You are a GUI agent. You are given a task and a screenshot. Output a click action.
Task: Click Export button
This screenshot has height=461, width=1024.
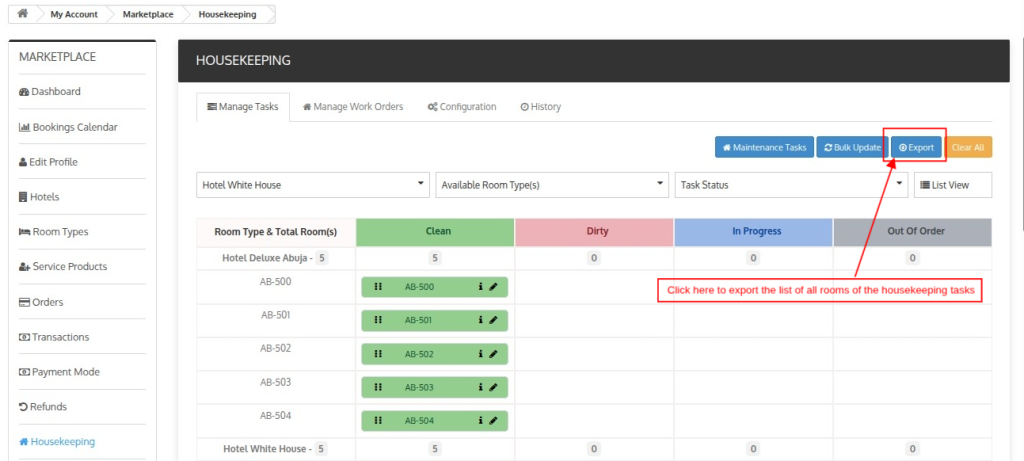click(x=916, y=148)
